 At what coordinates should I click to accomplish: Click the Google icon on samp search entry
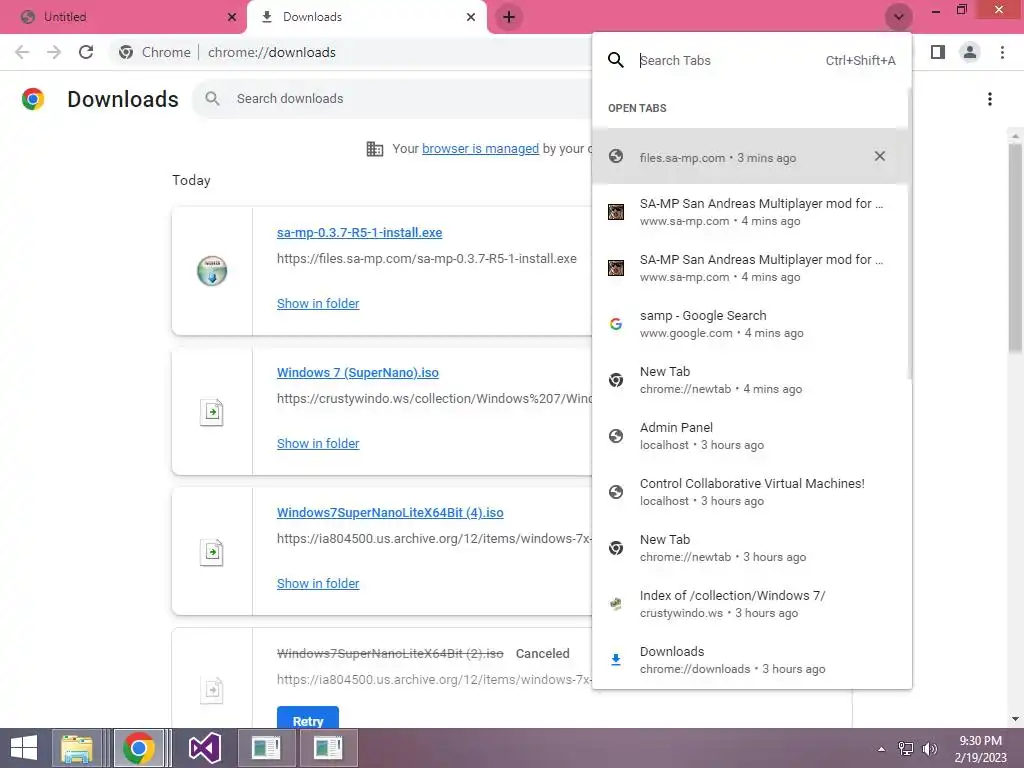tap(616, 324)
